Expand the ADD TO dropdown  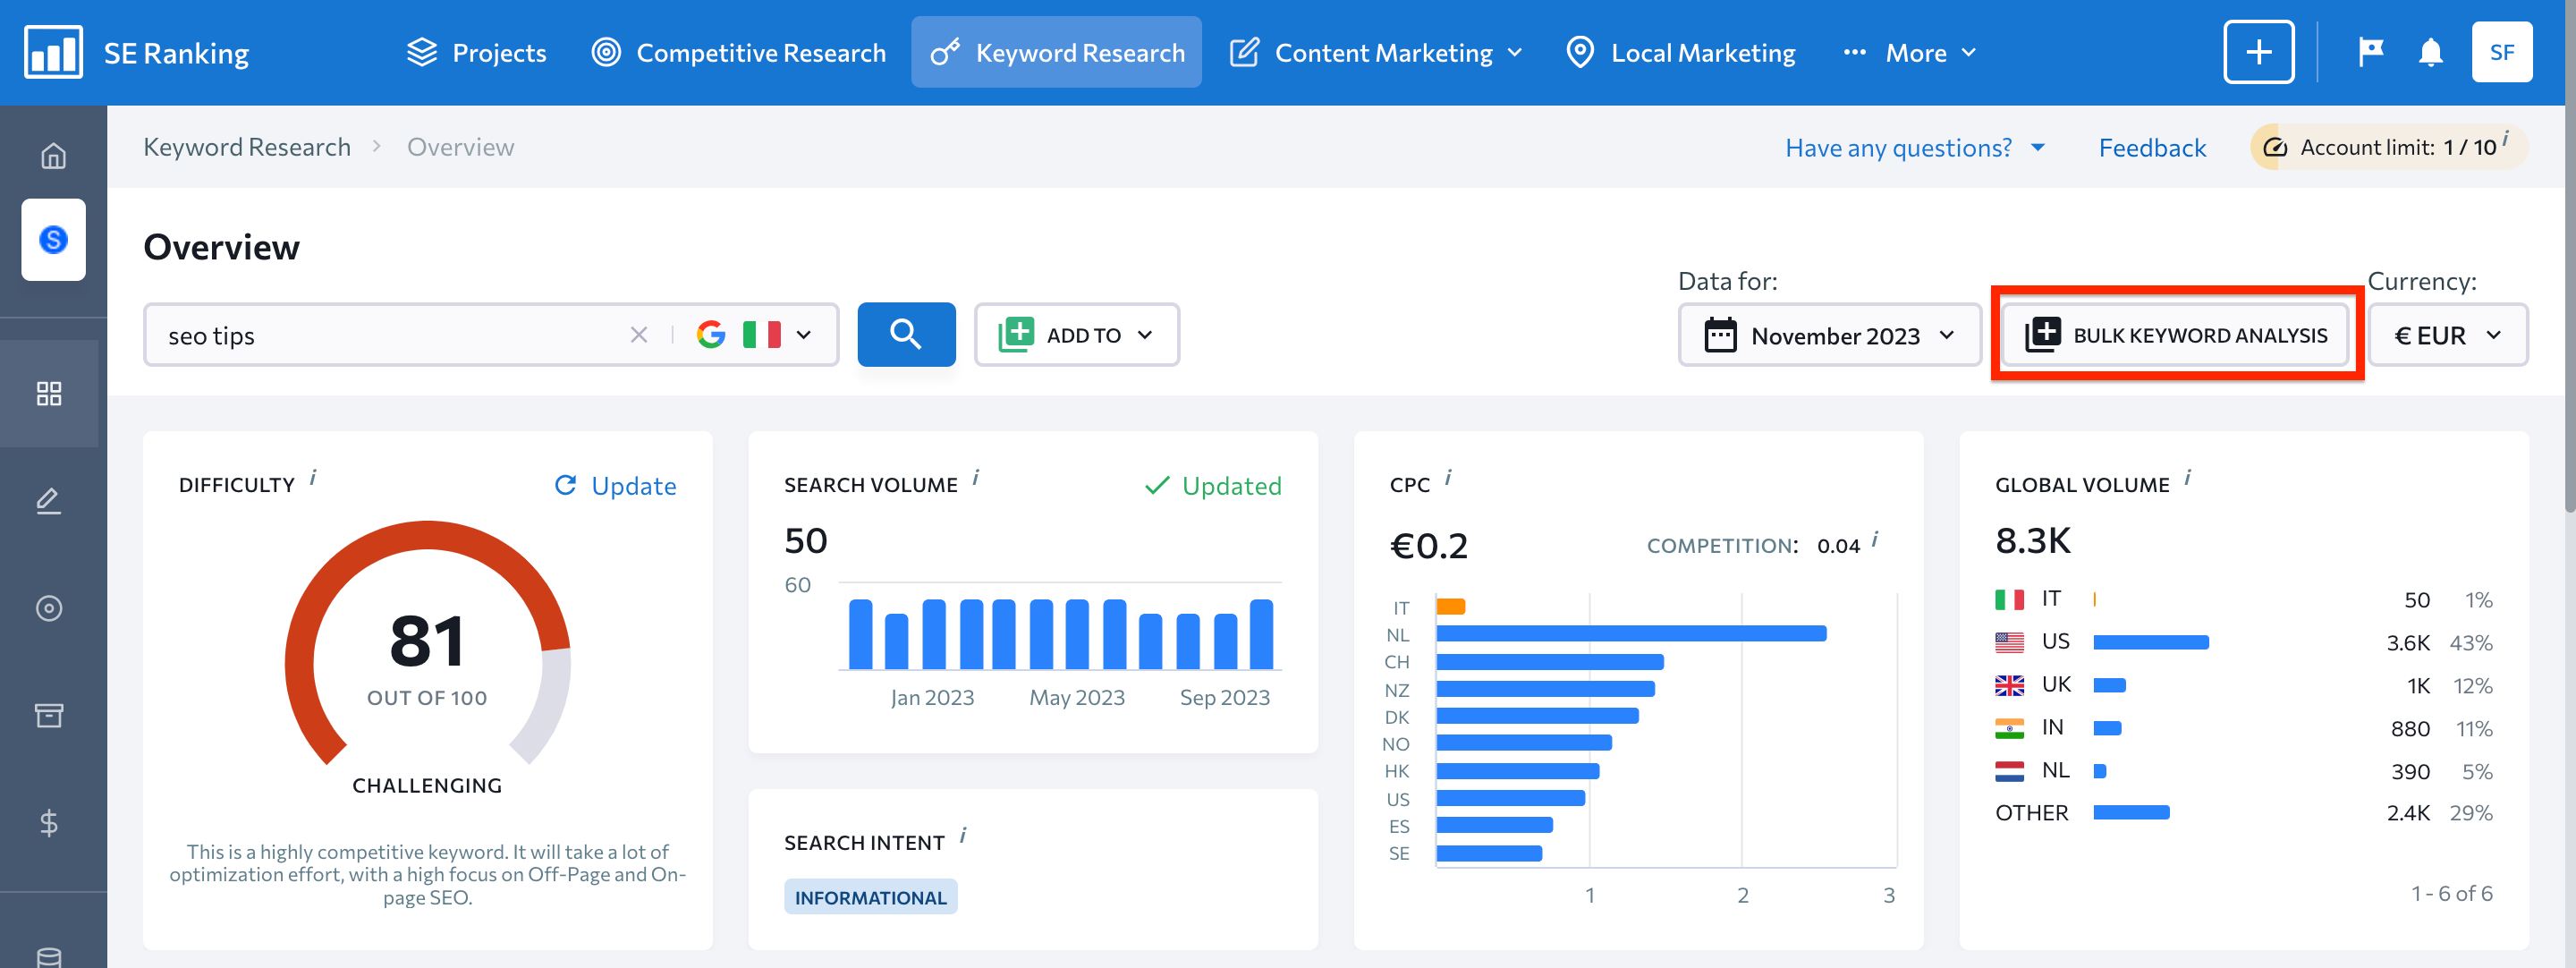(x=1076, y=335)
